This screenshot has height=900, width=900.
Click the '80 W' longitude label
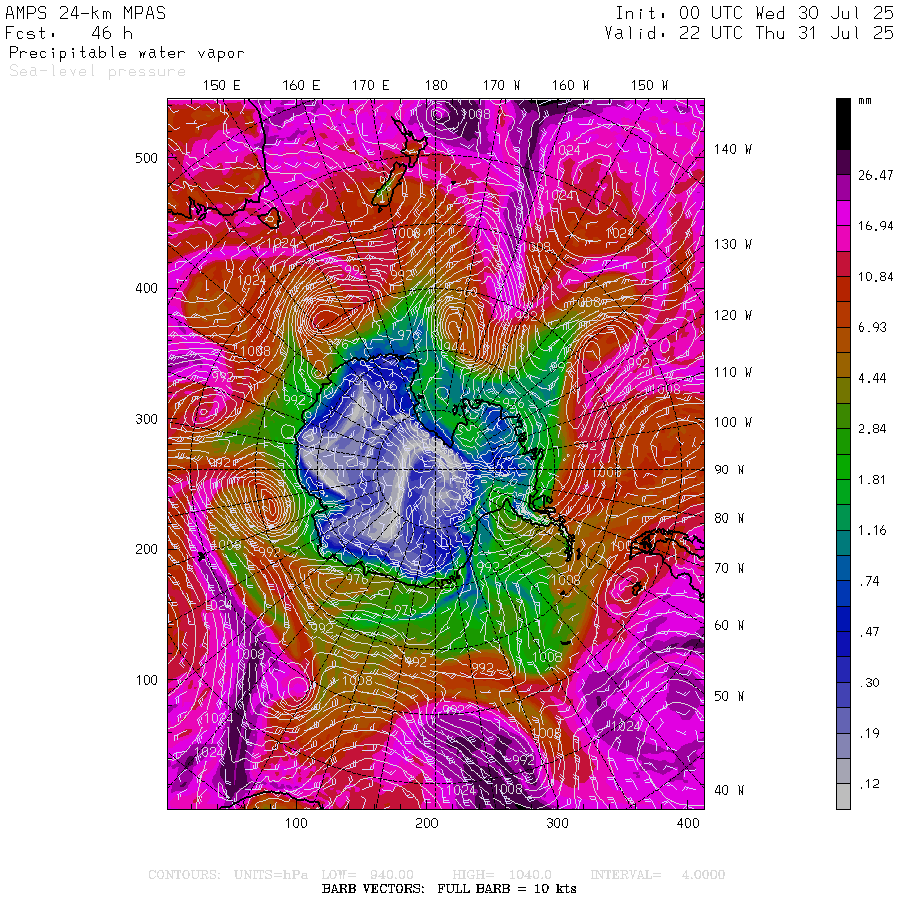[729, 518]
